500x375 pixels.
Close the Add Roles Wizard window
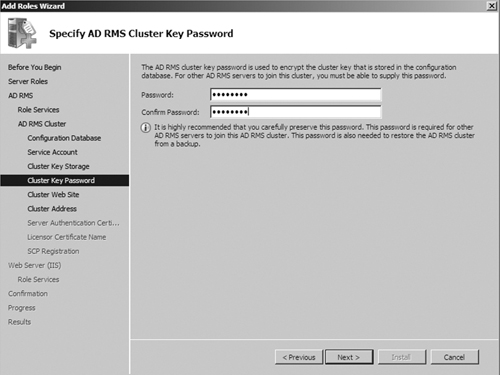coord(492,6)
